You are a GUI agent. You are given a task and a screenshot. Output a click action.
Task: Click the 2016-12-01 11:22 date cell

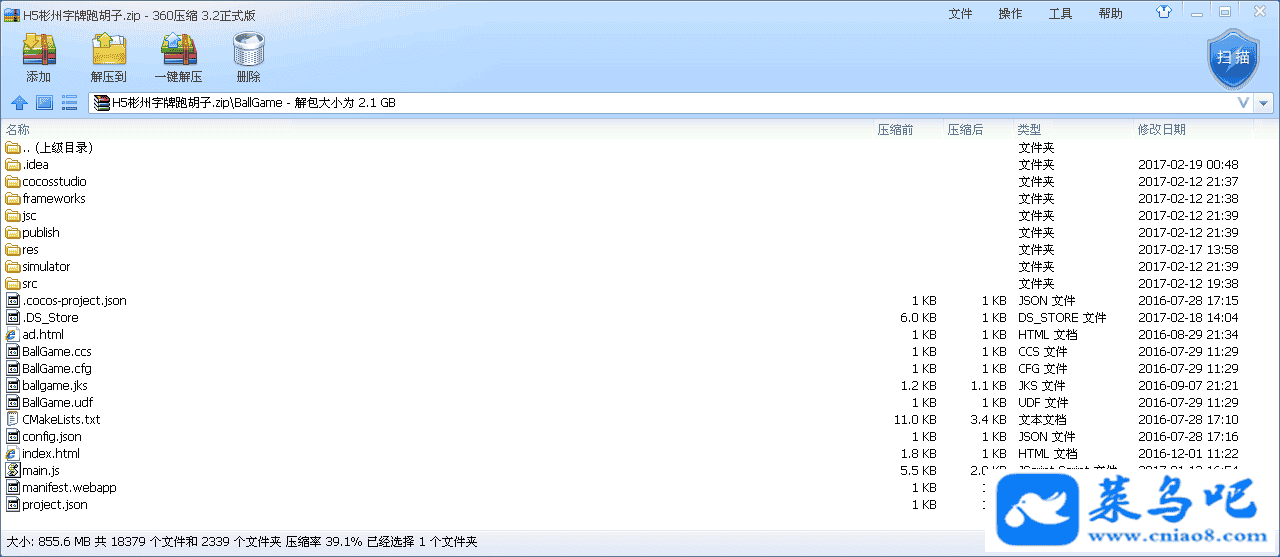tap(1188, 454)
